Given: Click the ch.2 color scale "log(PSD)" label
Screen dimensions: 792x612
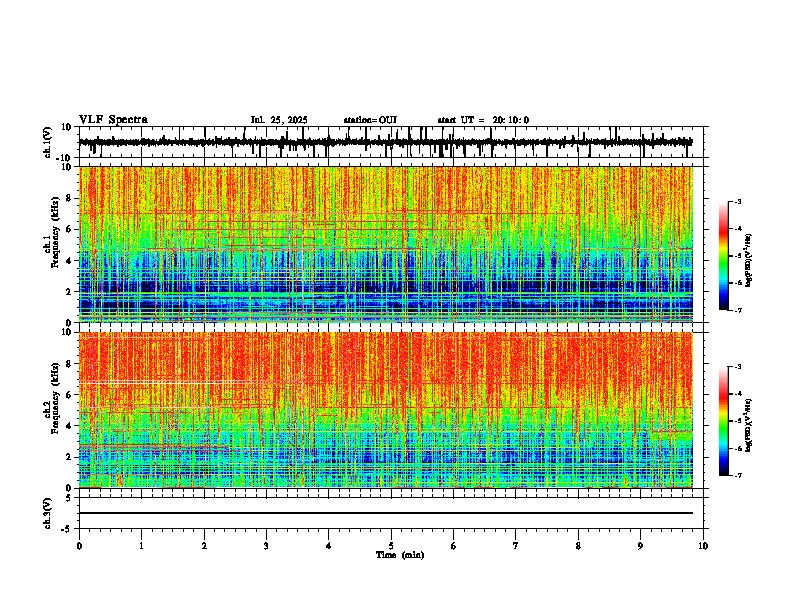Looking at the screenshot, I should tap(749, 425).
